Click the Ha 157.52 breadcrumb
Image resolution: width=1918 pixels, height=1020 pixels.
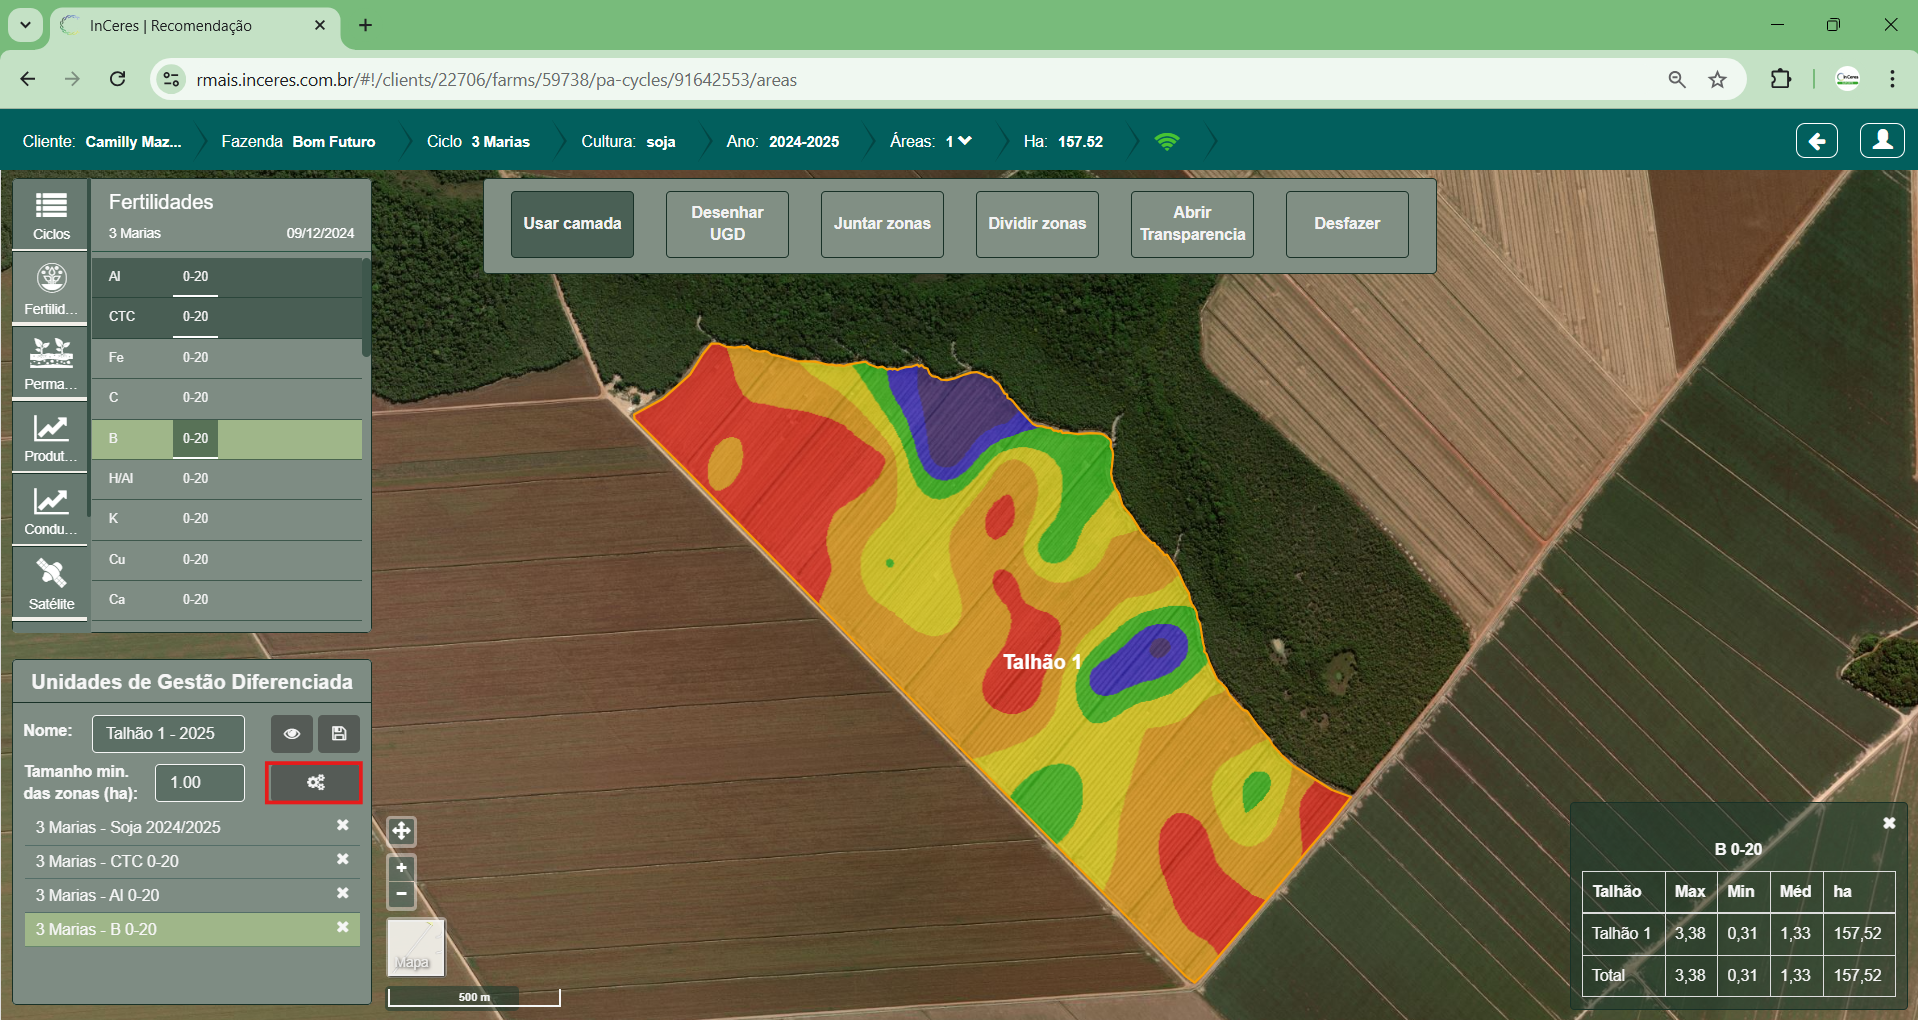pos(1063,141)
